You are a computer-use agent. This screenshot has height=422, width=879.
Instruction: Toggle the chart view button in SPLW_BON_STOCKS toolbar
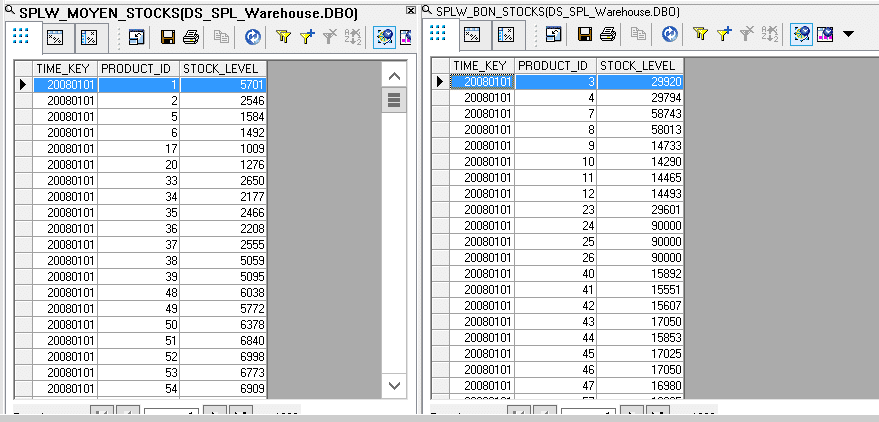(825, 34)
